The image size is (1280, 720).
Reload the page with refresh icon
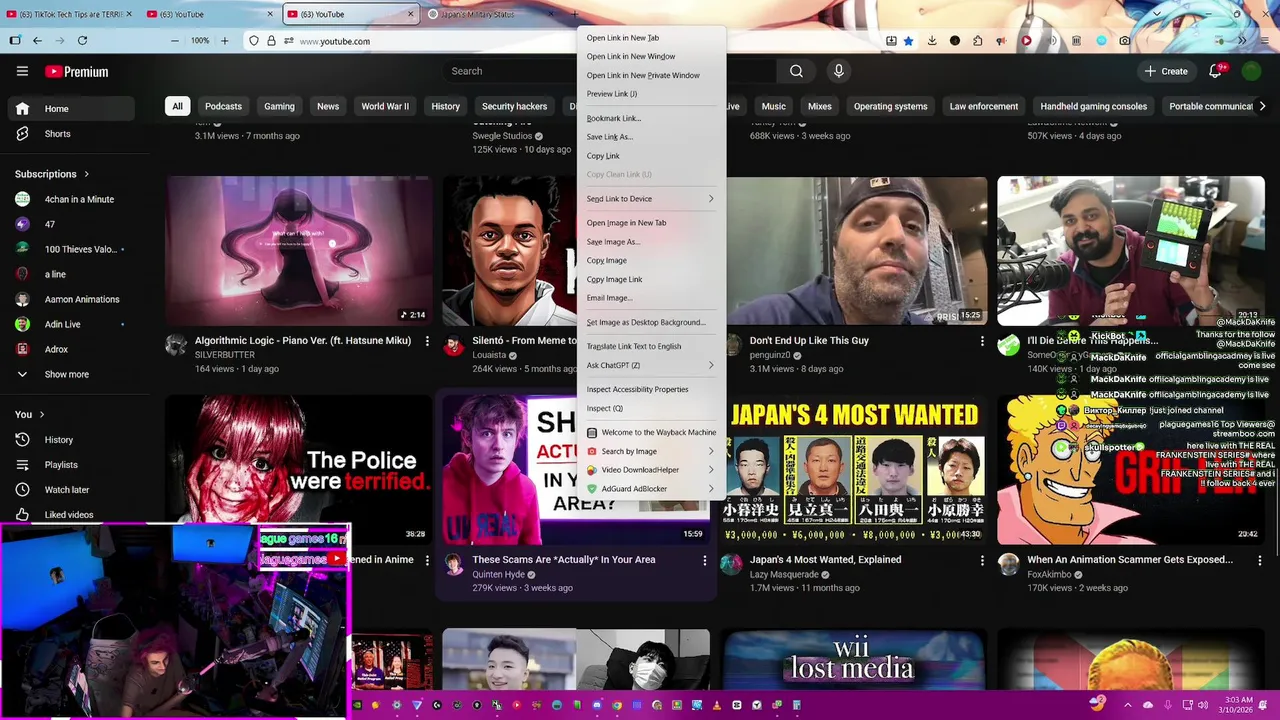[x=82, y=41]
